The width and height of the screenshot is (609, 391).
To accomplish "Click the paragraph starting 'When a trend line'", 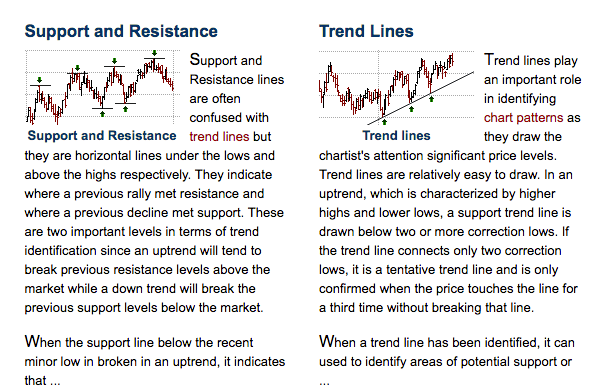I will click(x=447, y=361).
